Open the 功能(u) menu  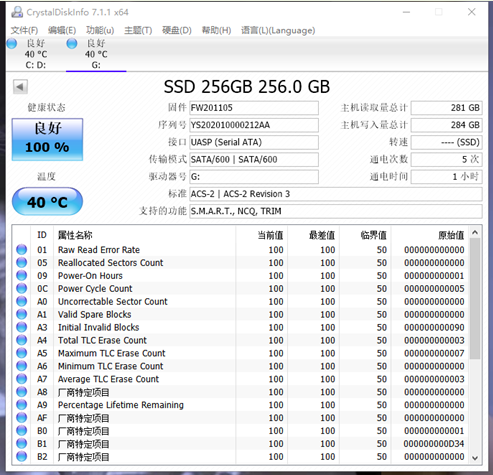pos(100,30)
